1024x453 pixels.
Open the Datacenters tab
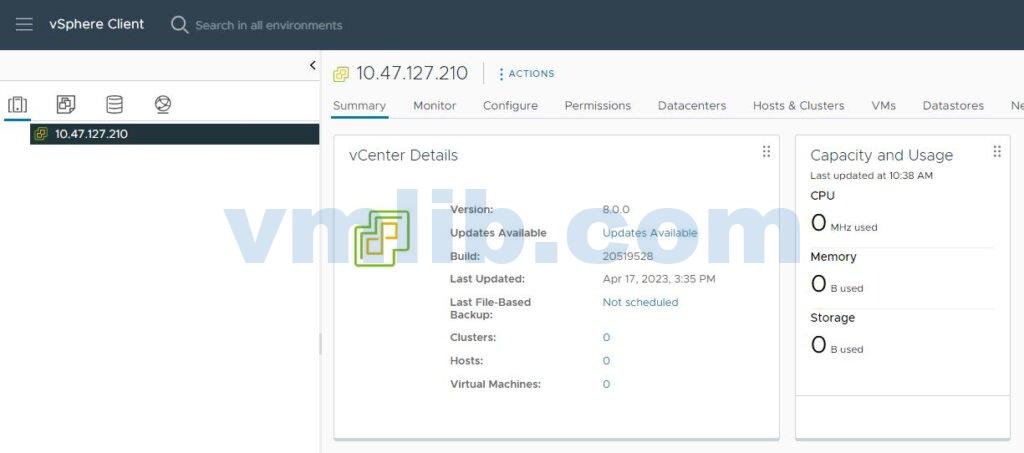(x=692, y=106)
